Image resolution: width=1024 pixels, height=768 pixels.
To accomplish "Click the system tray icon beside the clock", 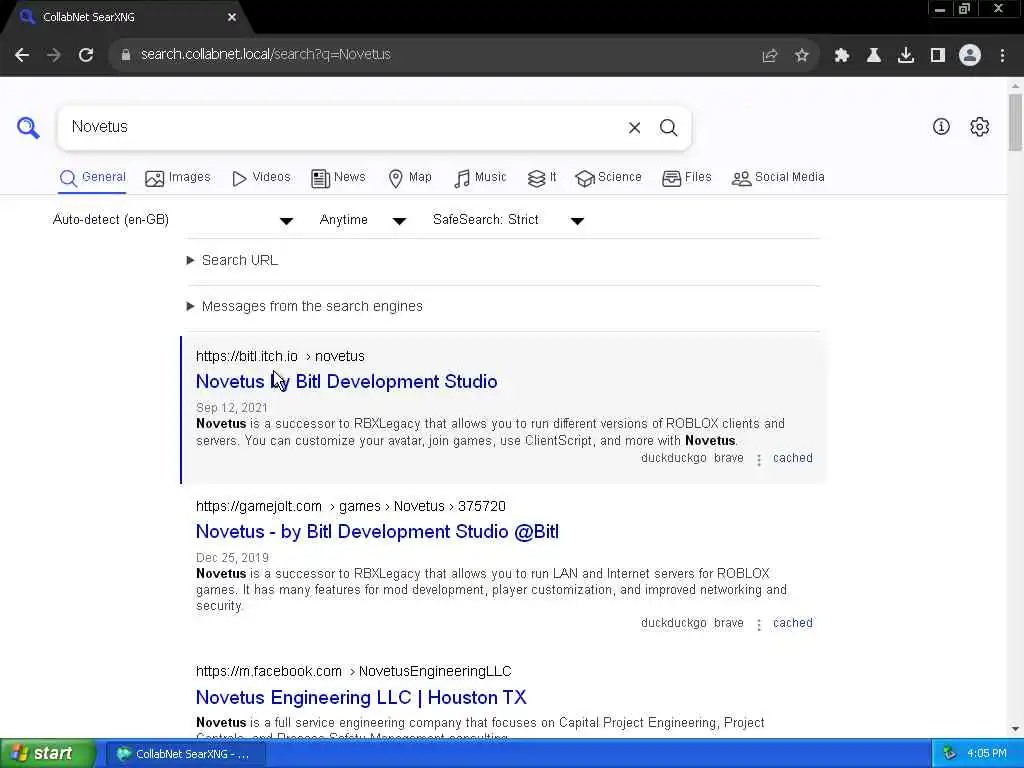I will pos(950,753).
